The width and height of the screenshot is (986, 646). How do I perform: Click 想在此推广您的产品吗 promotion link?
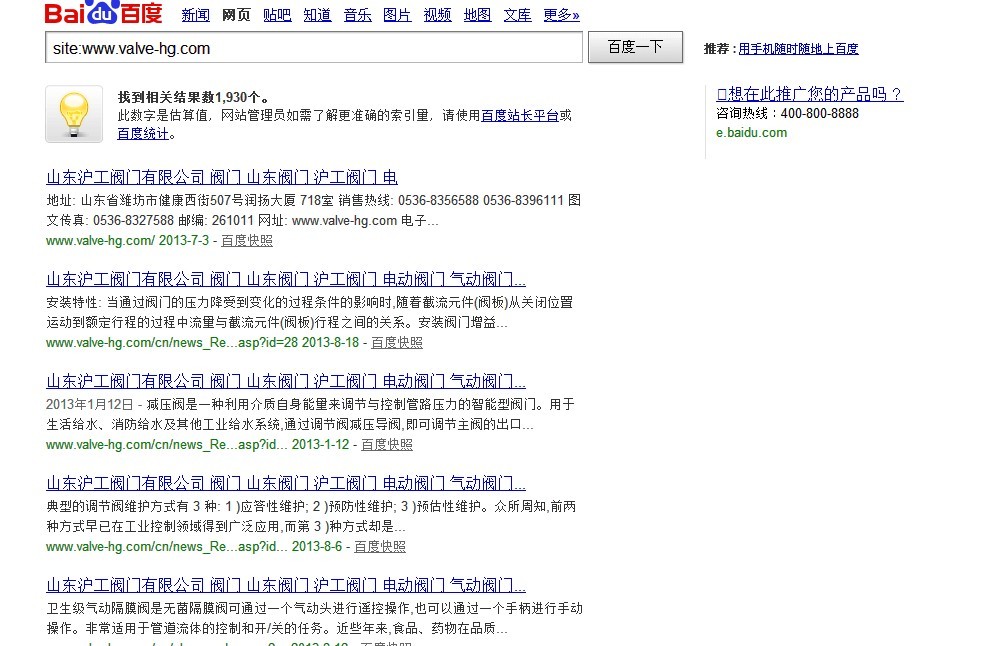click(x=810, y=94)
